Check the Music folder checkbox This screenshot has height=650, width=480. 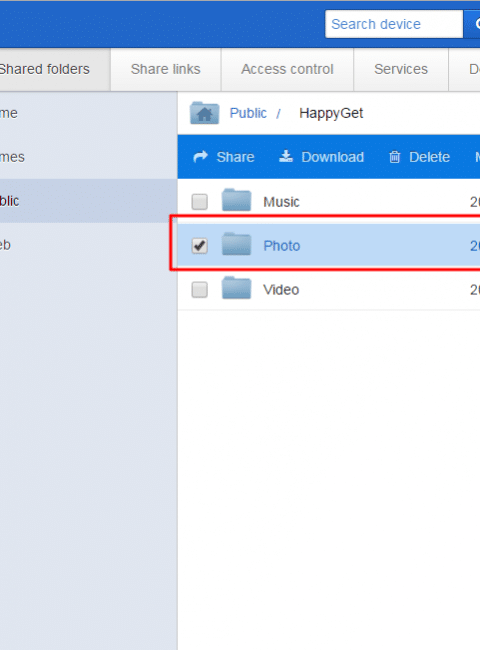coord(199,202)
